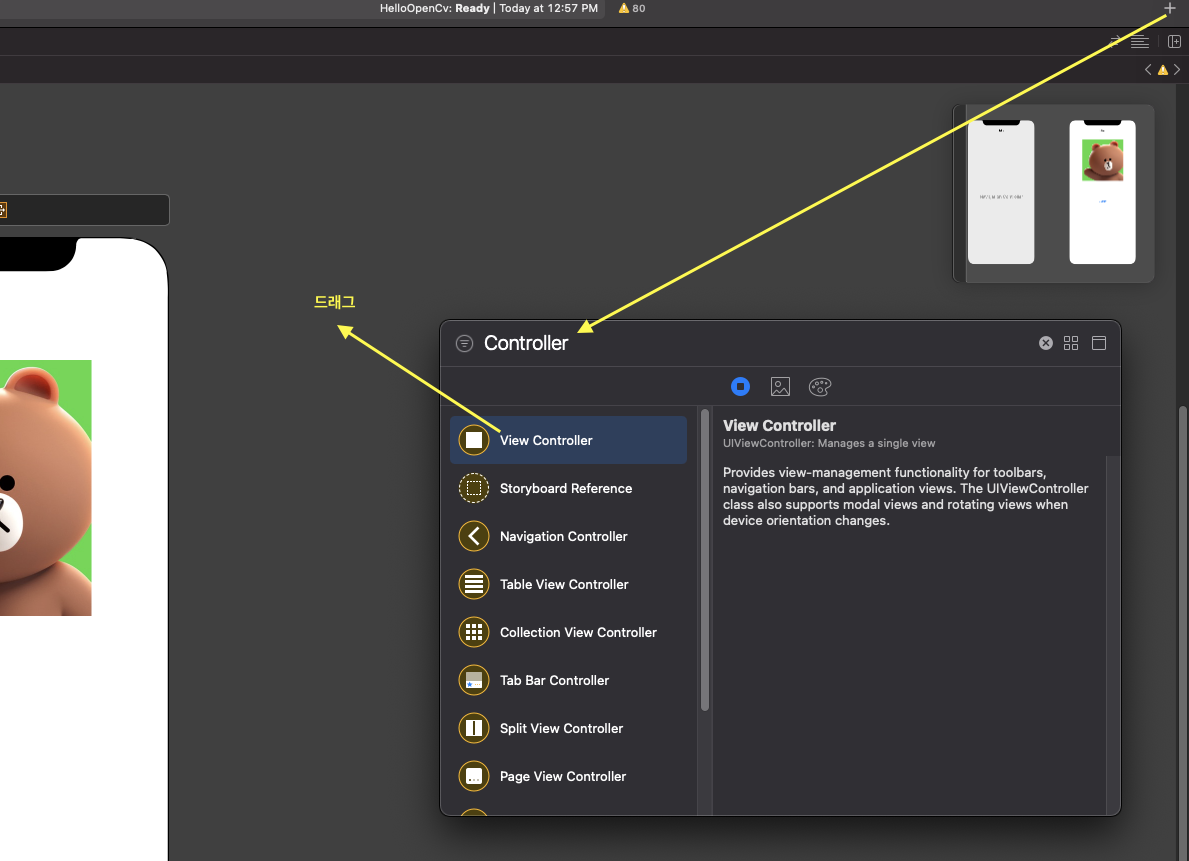
Task: Go to the previous issue with the left chevron
Action: [x=1148, y=70]
